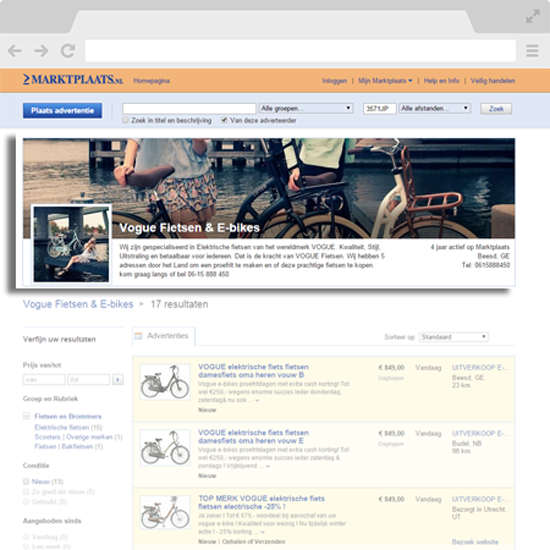Click the price 'van' field
Viewport: 550px width, 550px height.
coord(44,380)
